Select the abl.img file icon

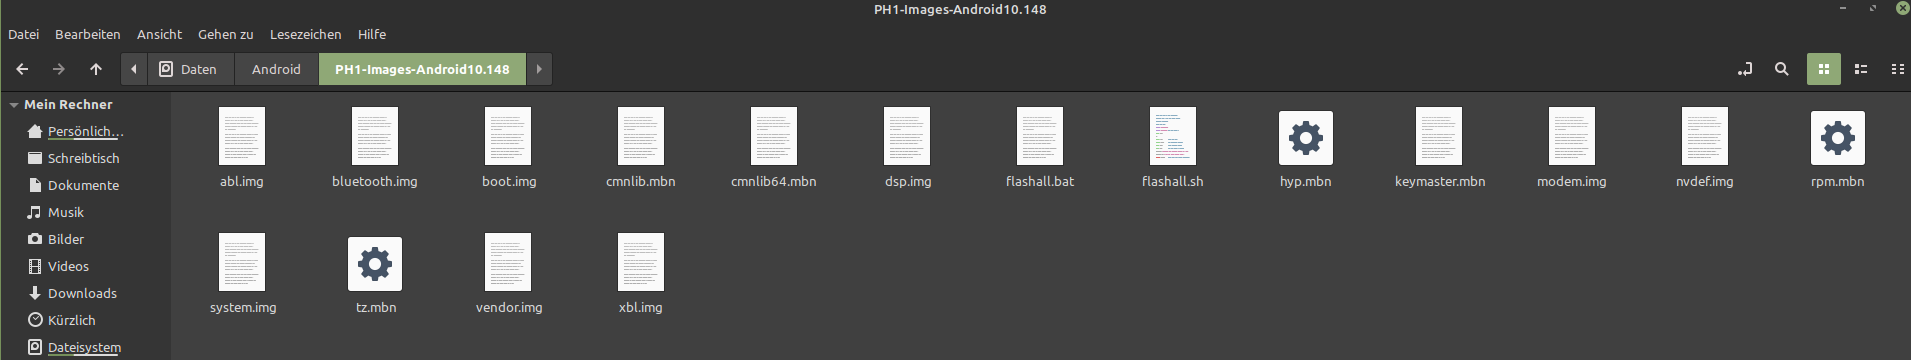coord(242,136)
